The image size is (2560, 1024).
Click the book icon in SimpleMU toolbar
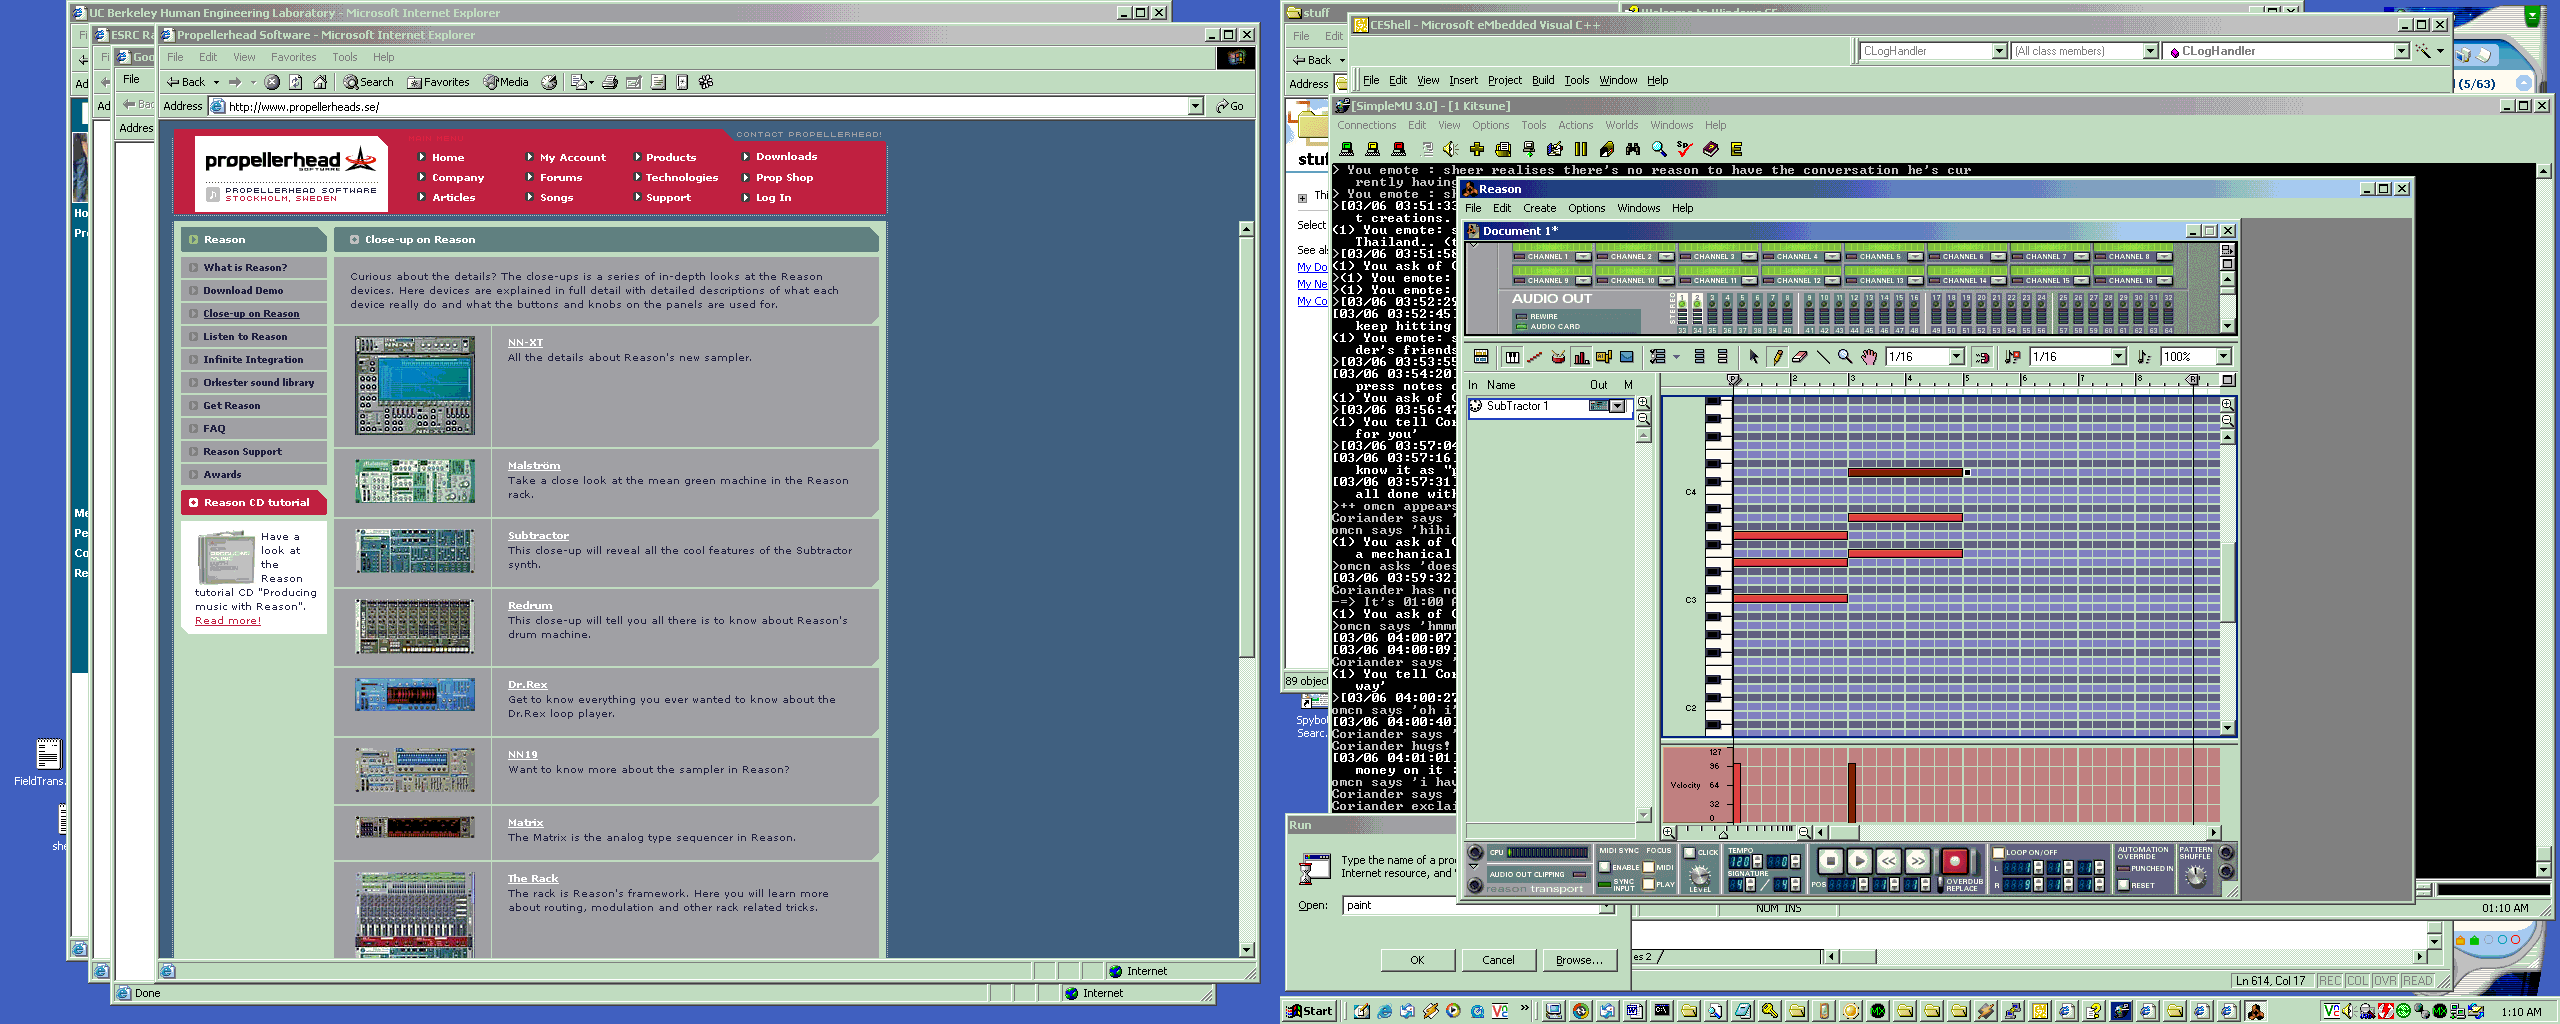(1710, 149)
